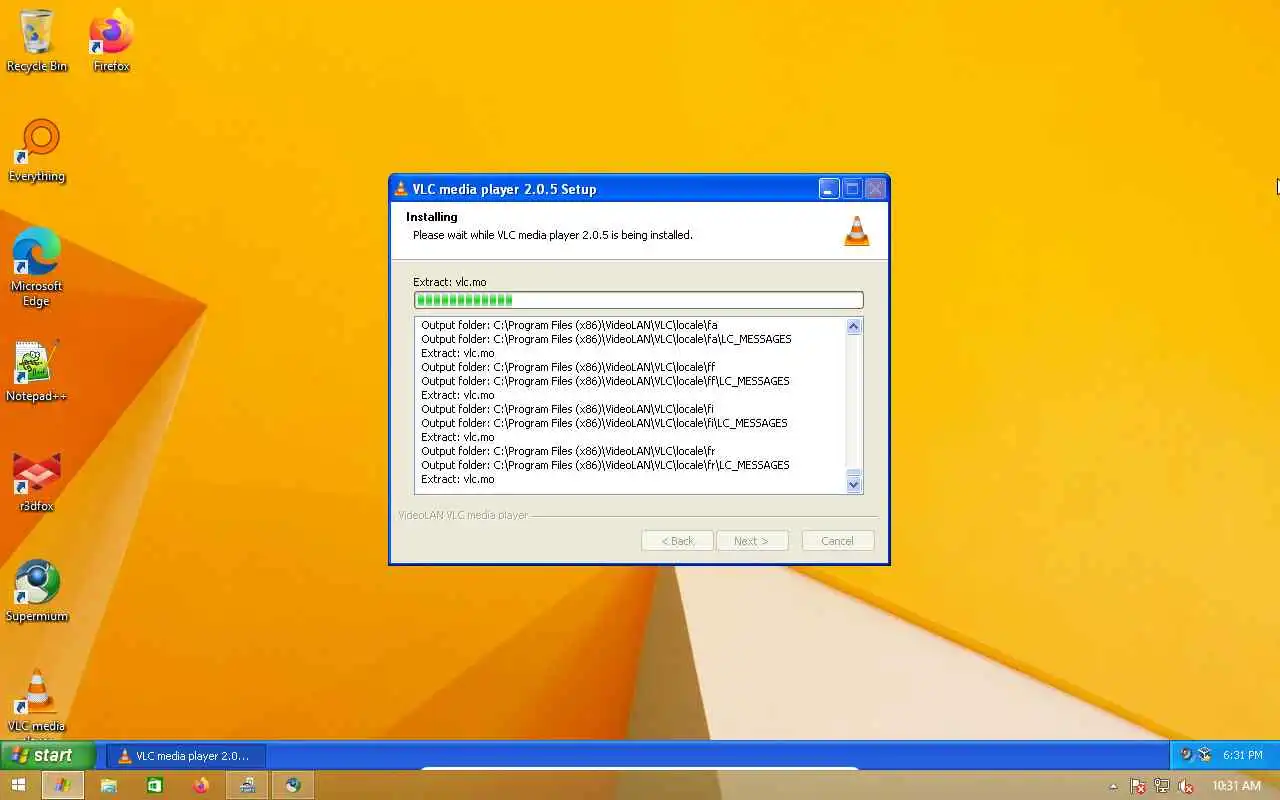Click the 'Installing' header text

pos(432,217)
